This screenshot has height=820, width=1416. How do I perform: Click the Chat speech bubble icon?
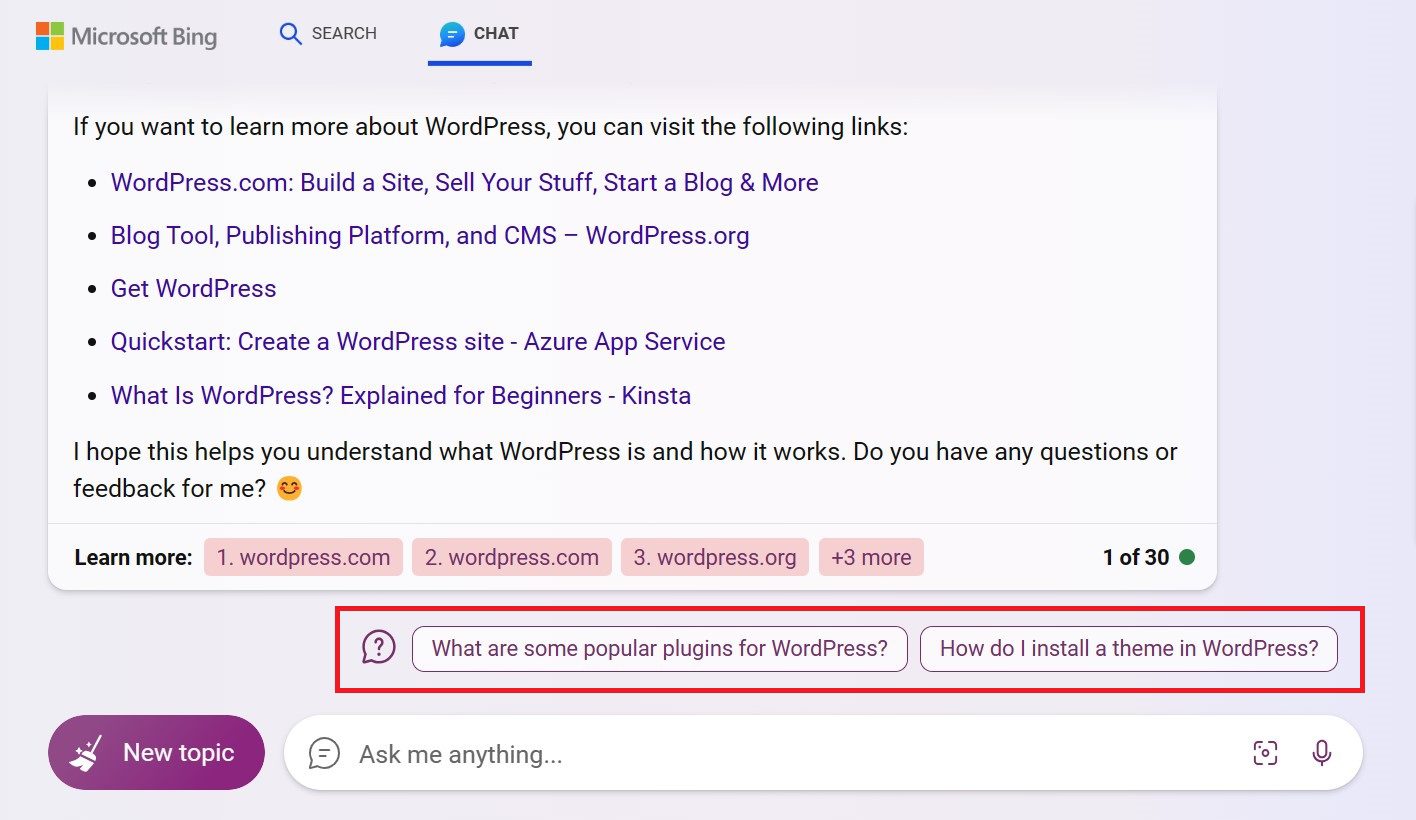coord(453,33)
